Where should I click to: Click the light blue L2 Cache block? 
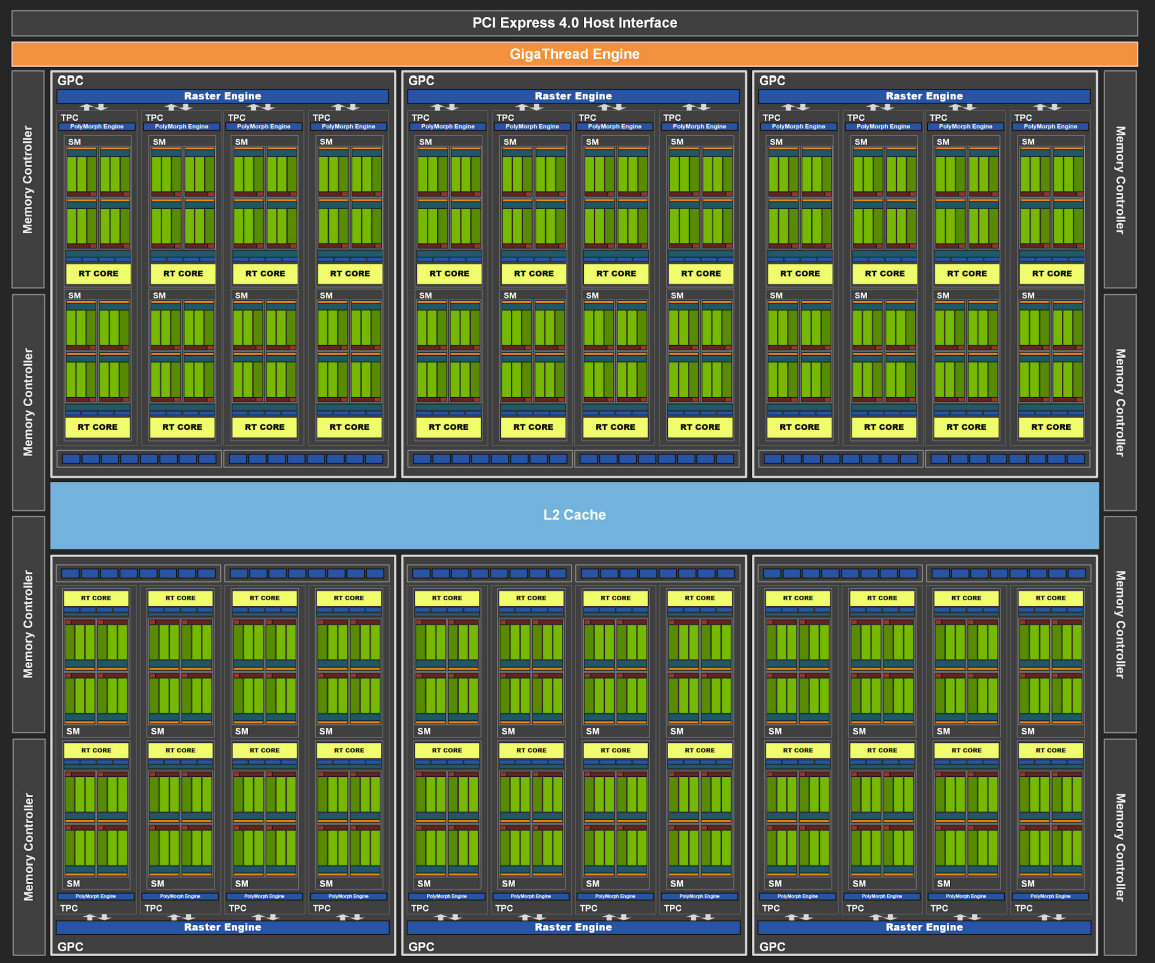[575, 515]
